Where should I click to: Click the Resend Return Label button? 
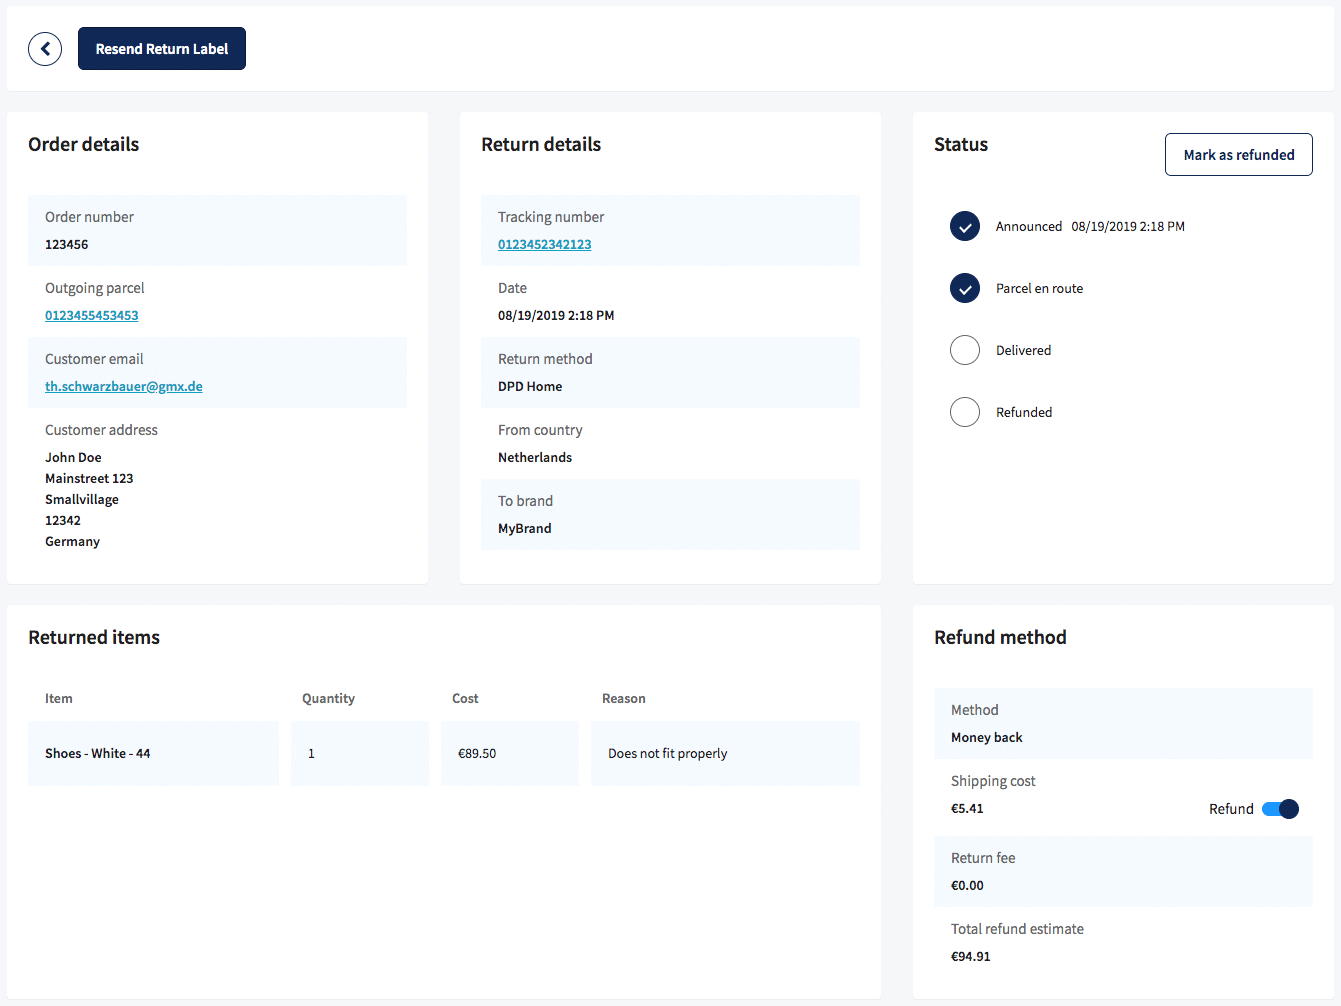click(x=162, y=49)
